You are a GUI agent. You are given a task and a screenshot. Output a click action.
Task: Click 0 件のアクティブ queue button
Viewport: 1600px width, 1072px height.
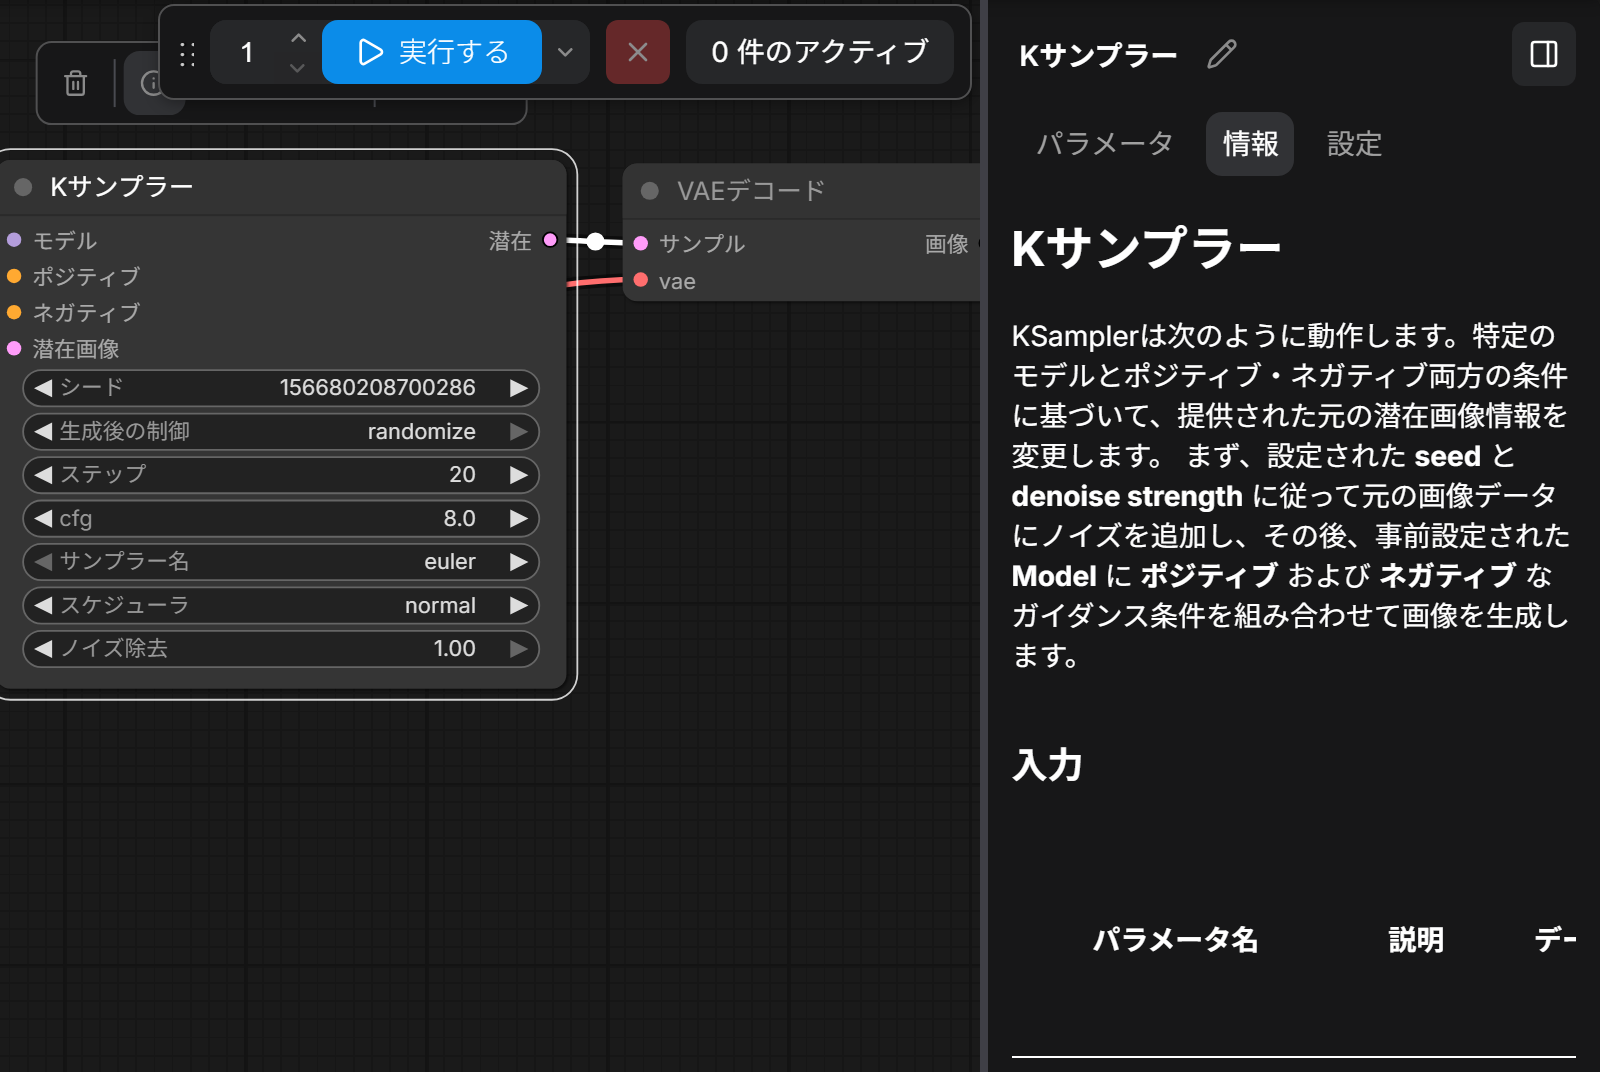(820, 52)
